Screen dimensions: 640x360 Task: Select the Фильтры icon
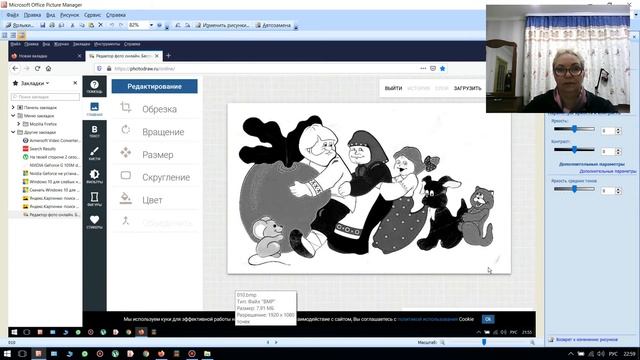click(94, 176)
